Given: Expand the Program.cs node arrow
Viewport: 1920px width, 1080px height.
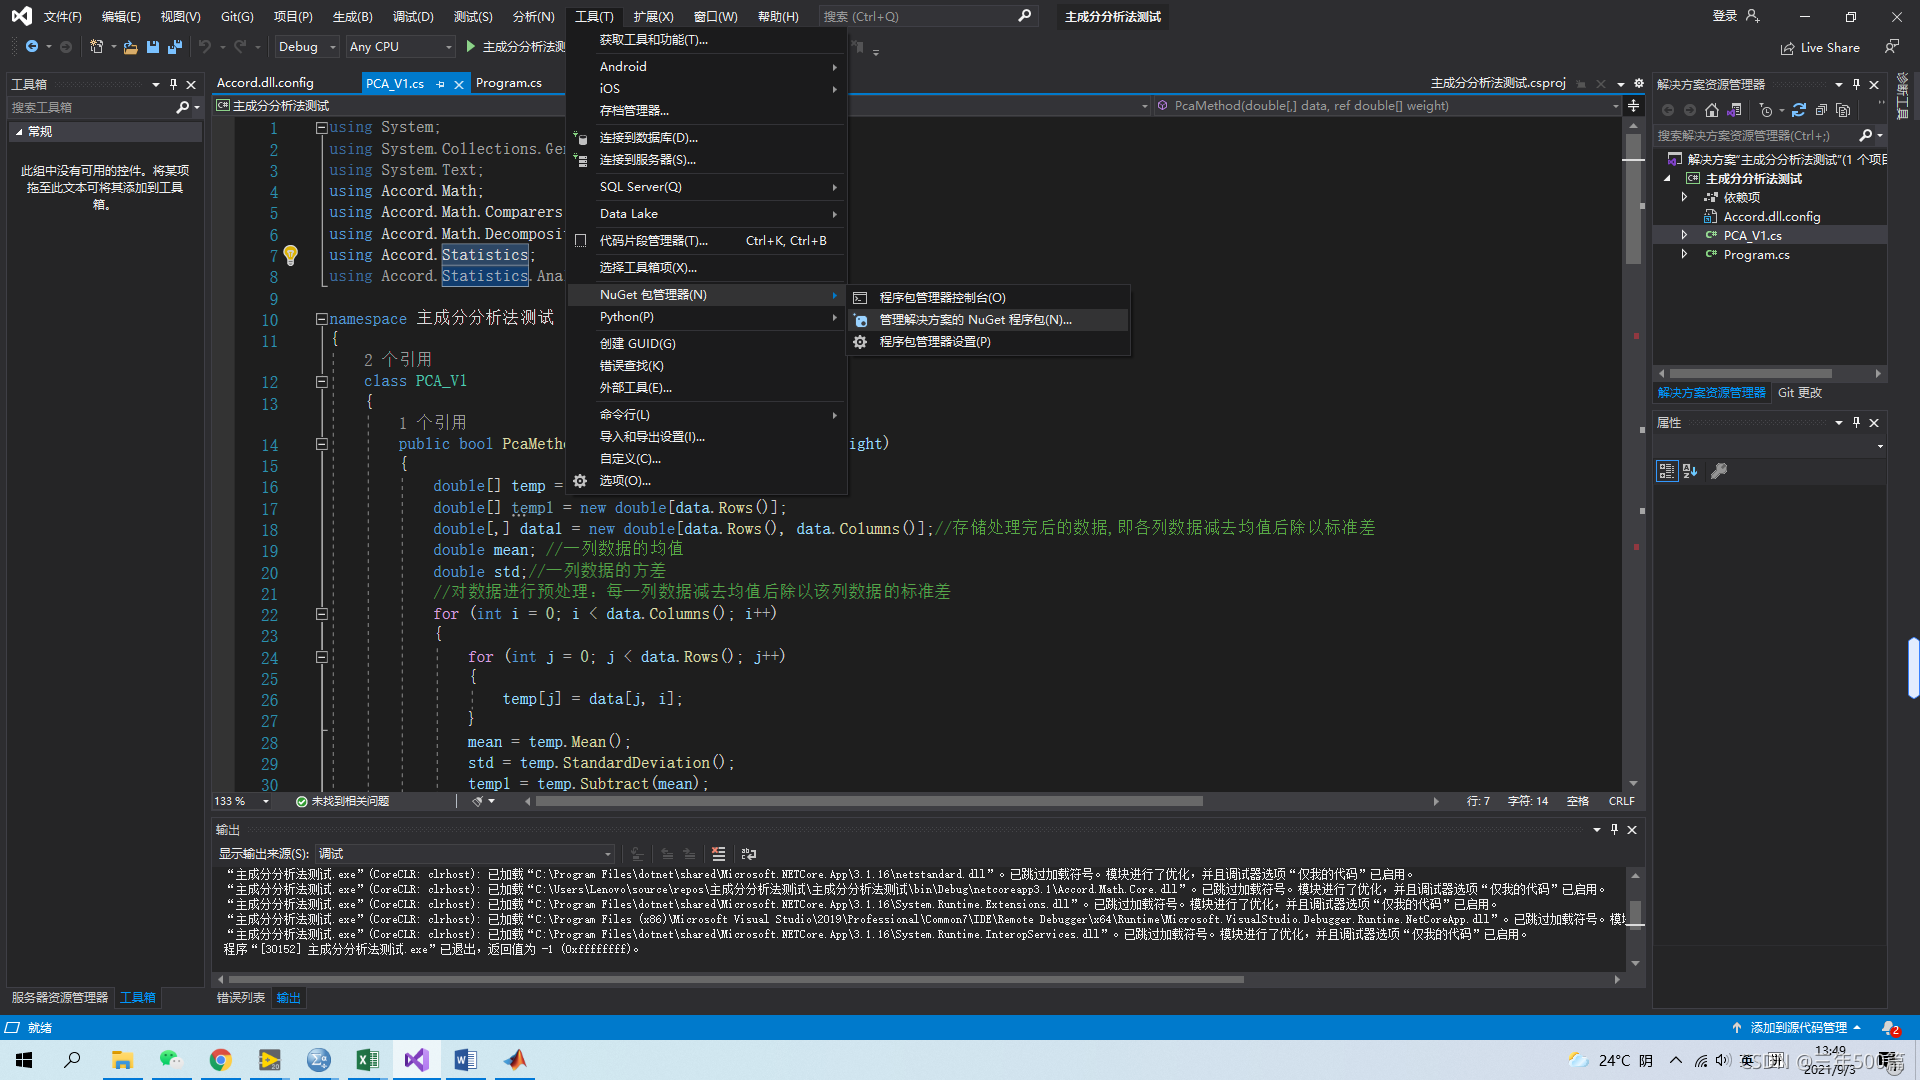Looking at the screenshot, I should coord(1685,254).
